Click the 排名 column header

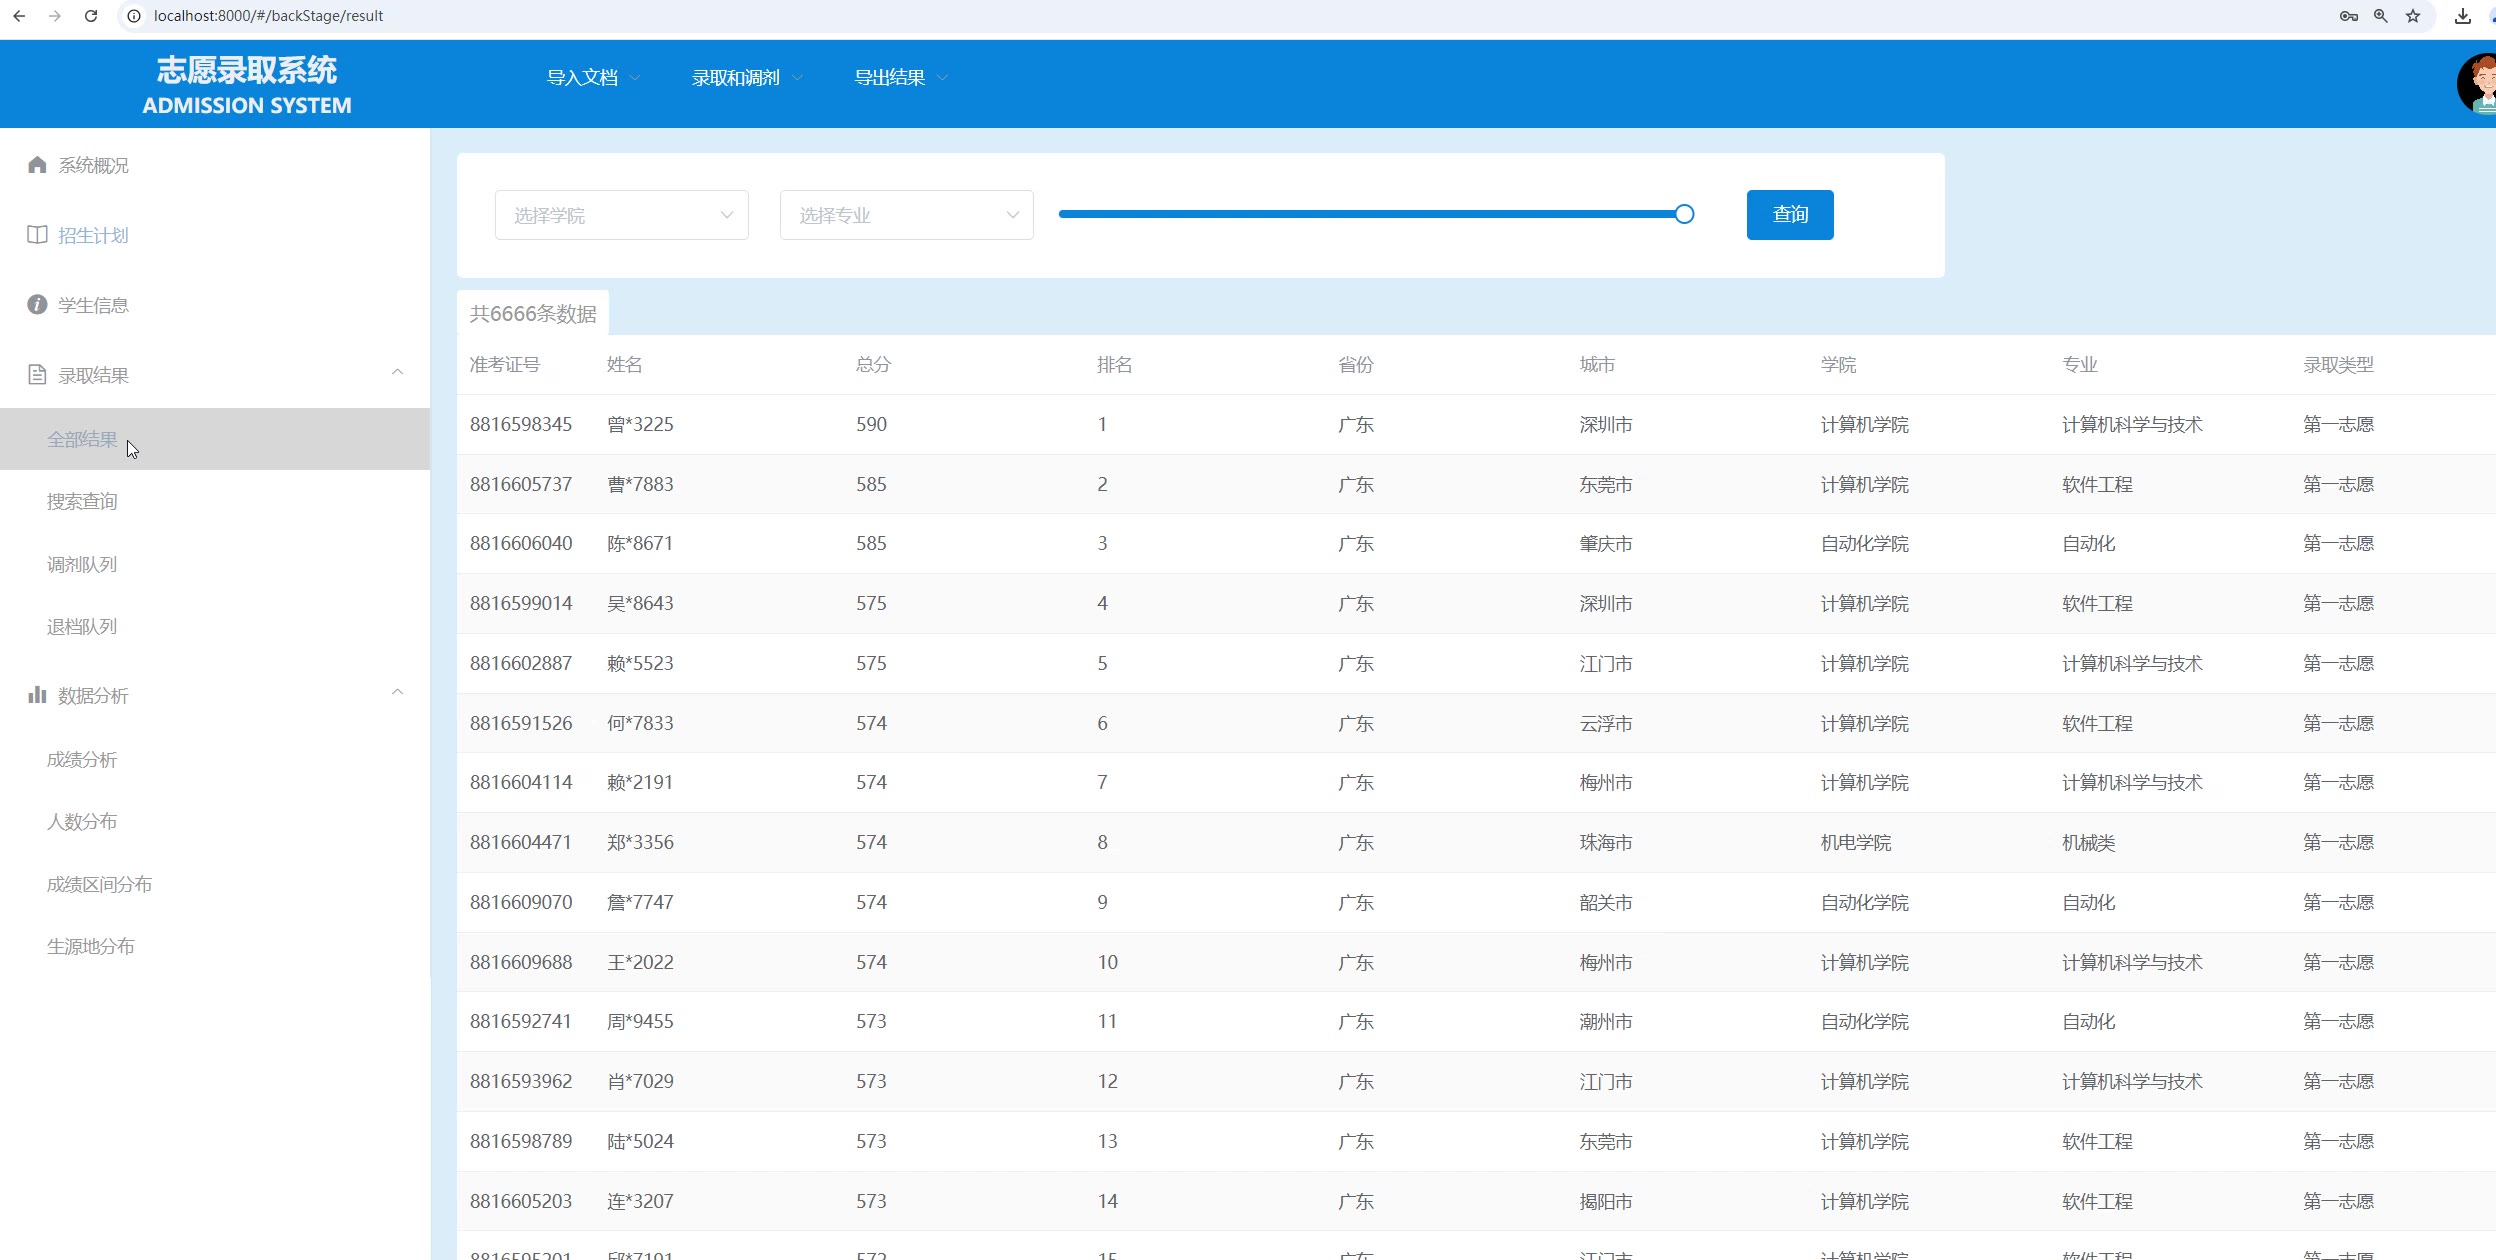1114,365
